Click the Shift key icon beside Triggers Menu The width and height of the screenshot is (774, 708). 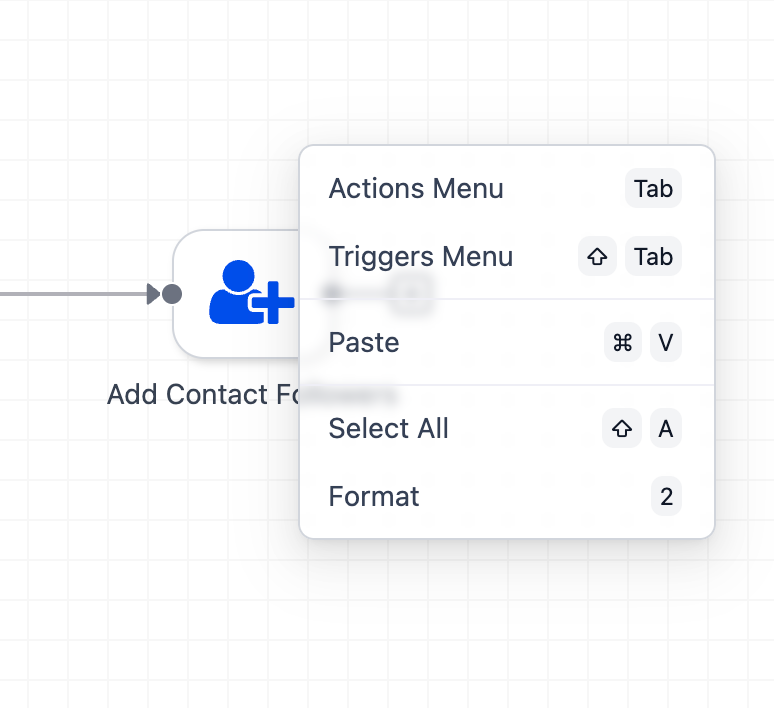point(597,257)
